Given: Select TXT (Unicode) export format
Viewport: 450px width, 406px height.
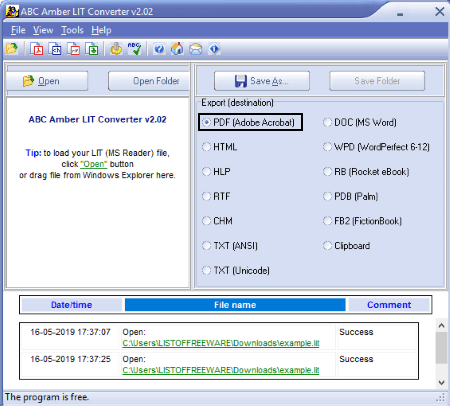Looking at the screenshot, I should coord(236,270).
